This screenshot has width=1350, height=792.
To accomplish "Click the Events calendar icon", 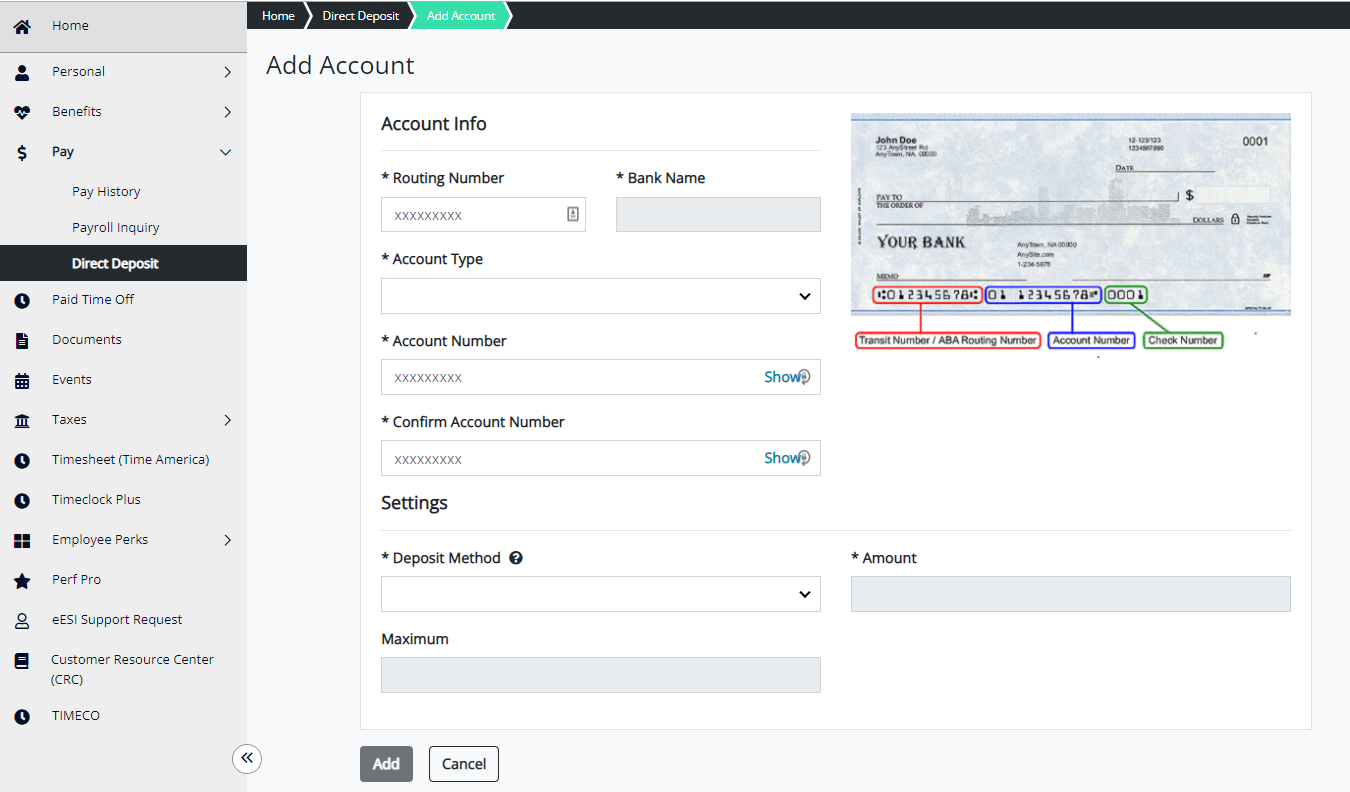I will pyautogui.click(x=22, y=379).
